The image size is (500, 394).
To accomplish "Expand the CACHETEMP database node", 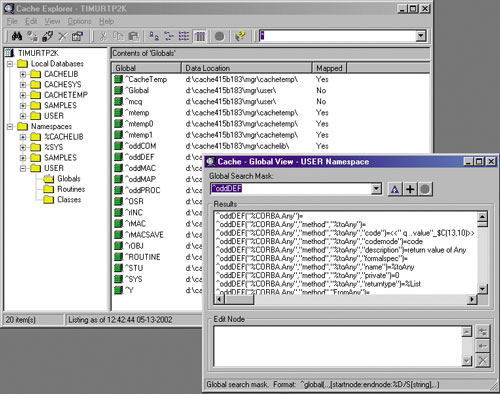I will [x=23, y=95].
